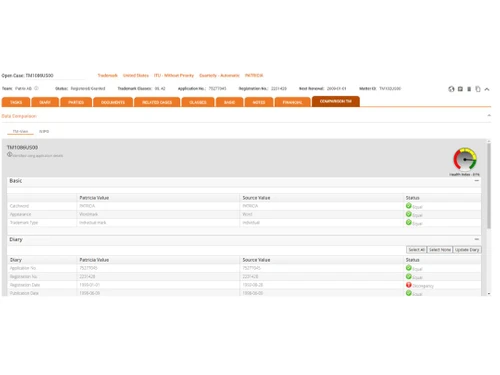Click the save icon in the case header
This screenshot has width=500, height=375.
pyautogui.click(x=460, y=89)
